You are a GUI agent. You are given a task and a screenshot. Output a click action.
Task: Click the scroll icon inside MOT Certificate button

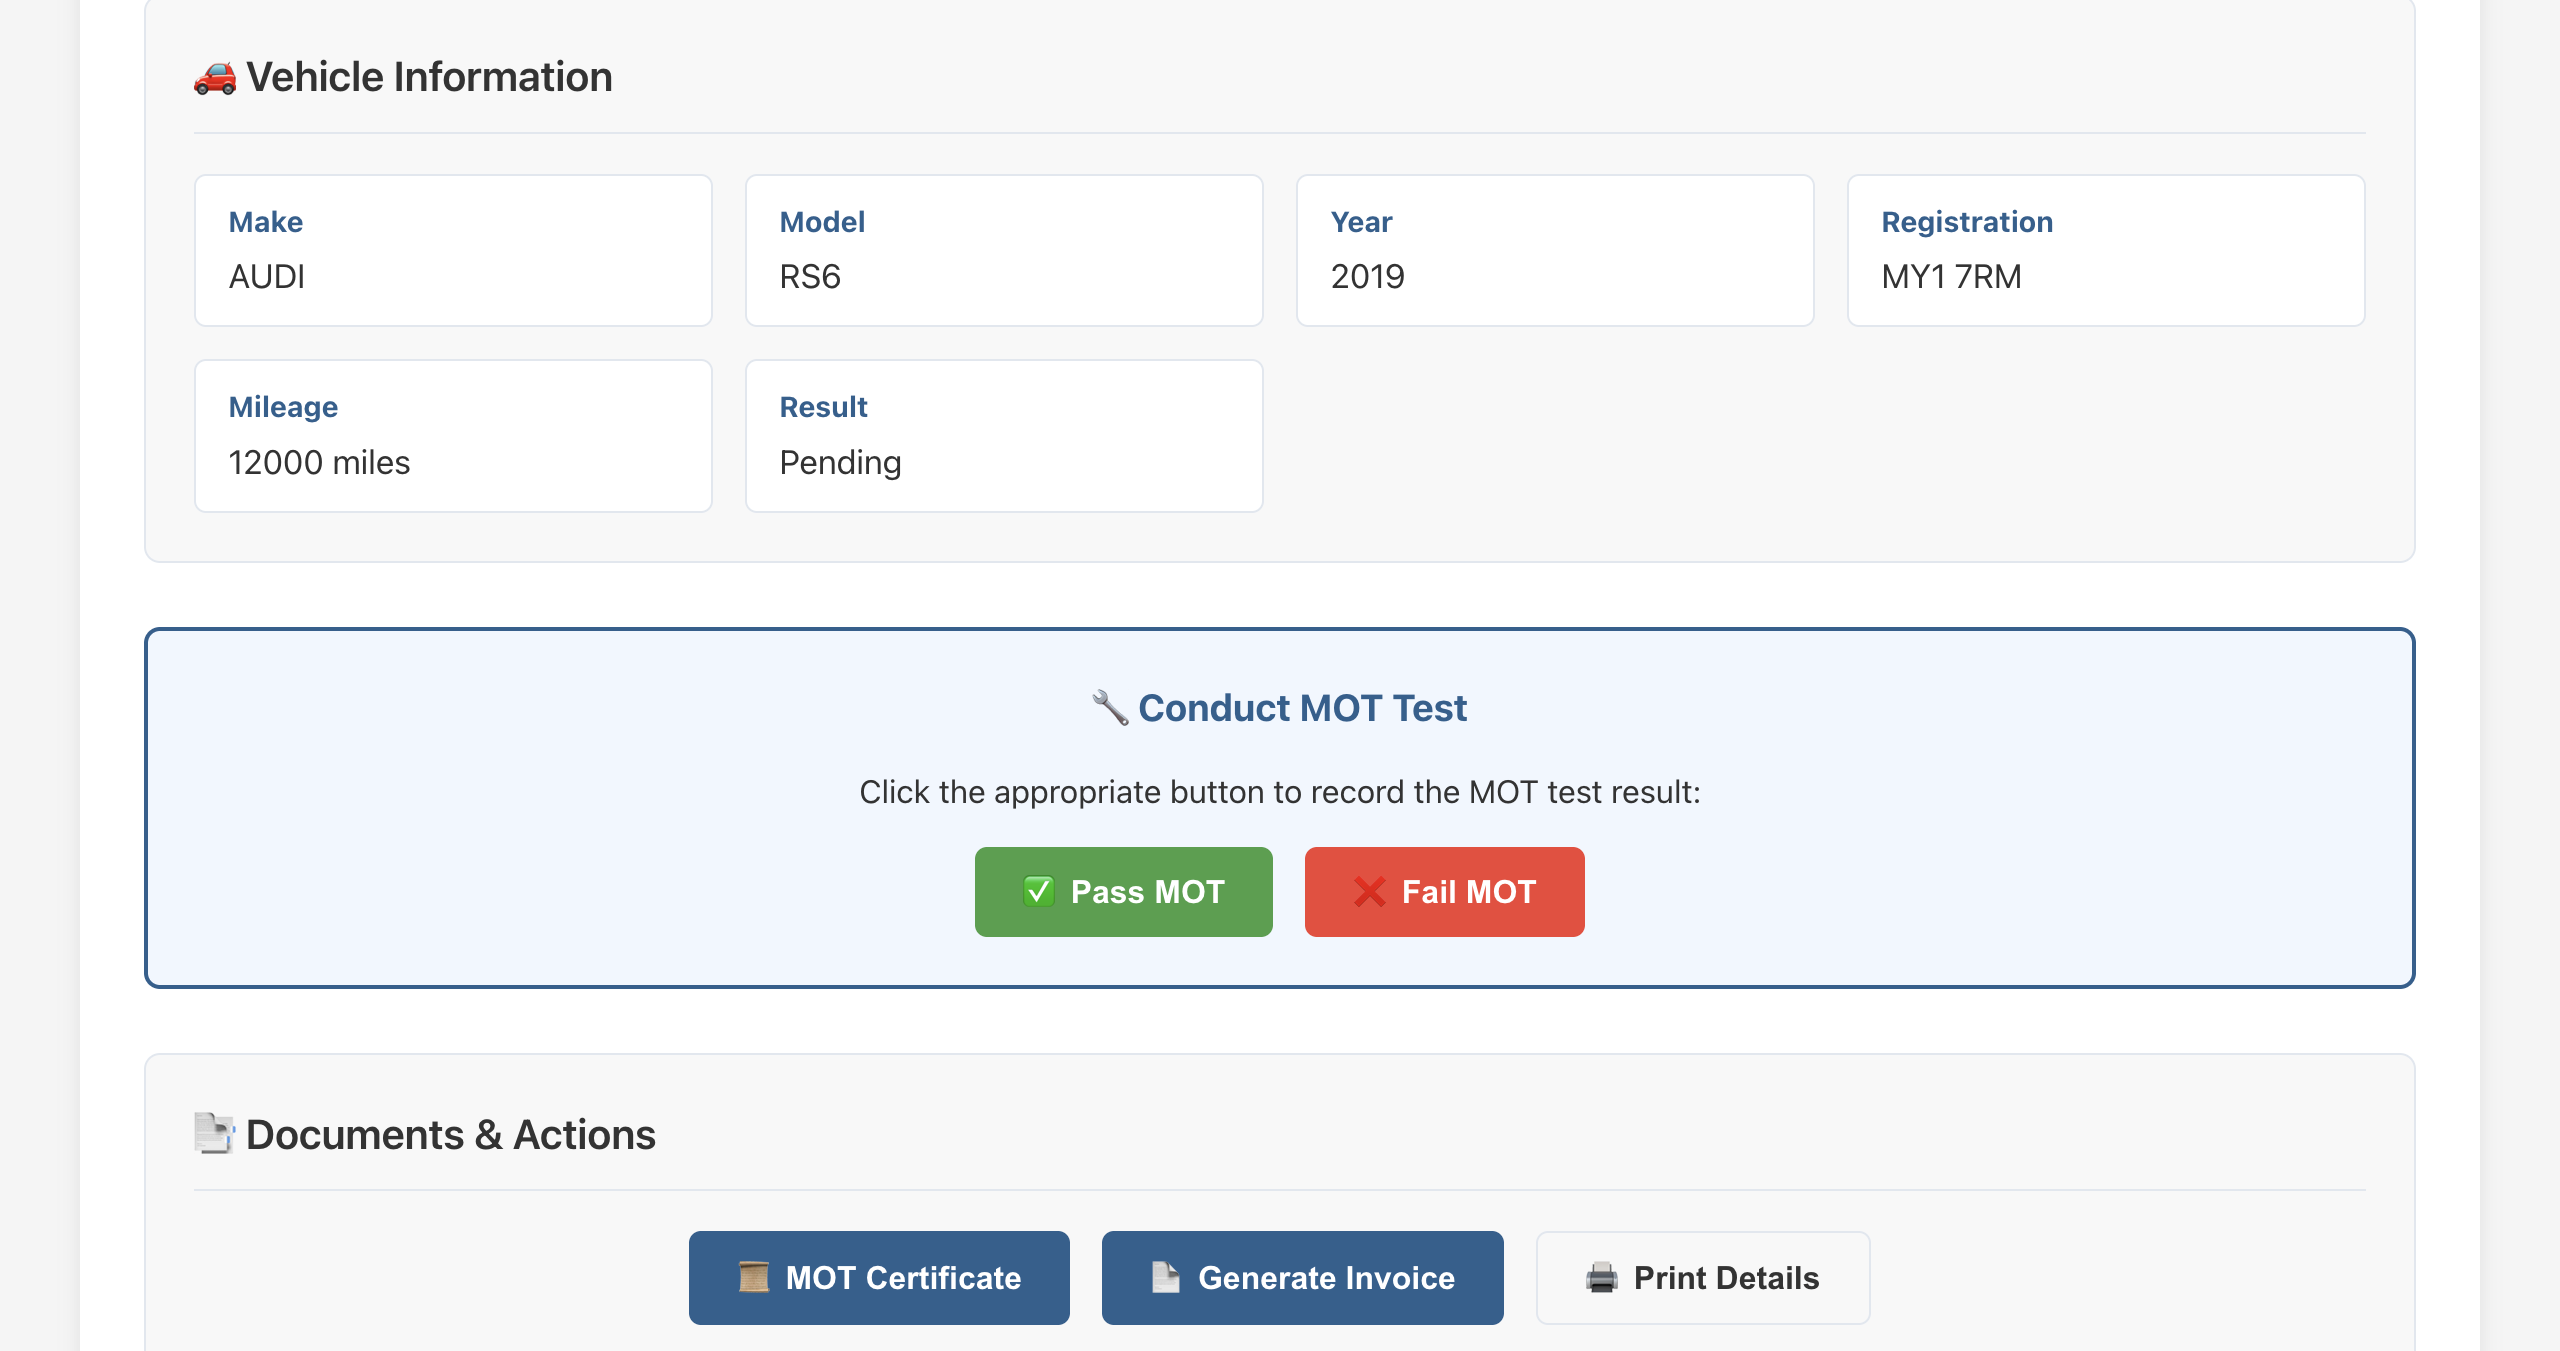point(753,1277)
